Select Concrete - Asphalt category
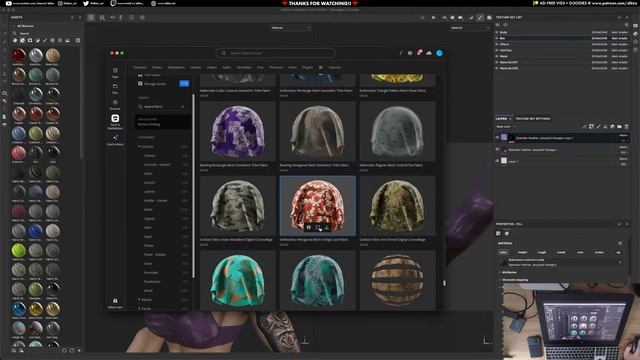 157,164
